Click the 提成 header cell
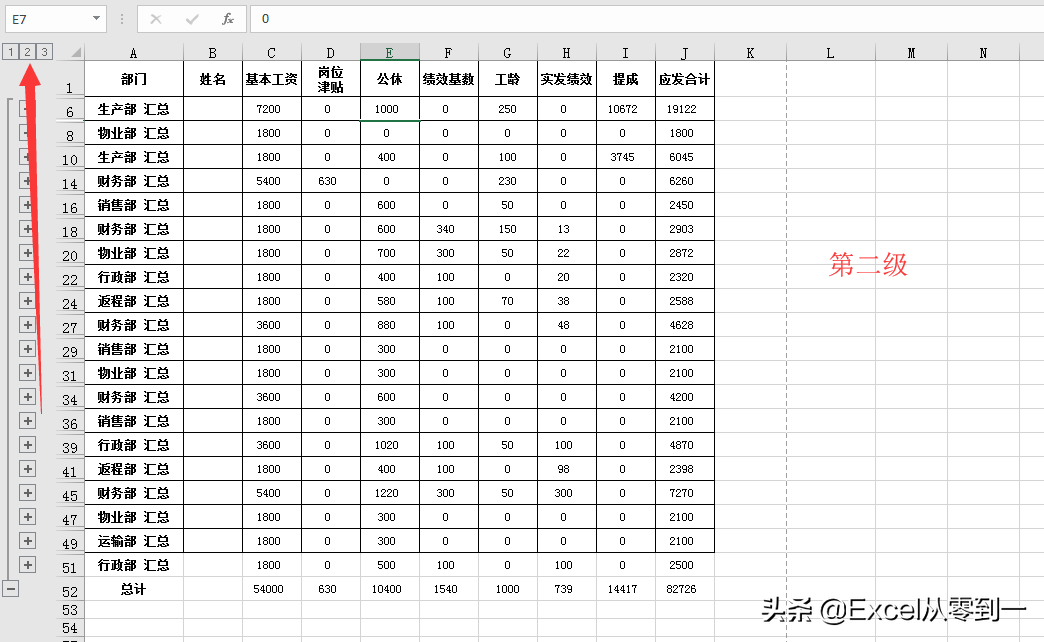Image resolution: width=1044 pixels, height=642 pixels. [x=626, y=79]
